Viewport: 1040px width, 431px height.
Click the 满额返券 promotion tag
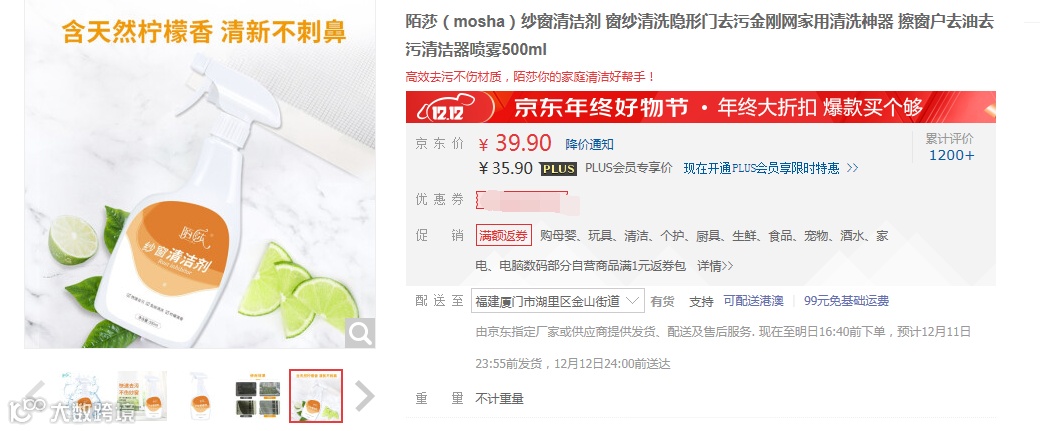point(504,235)
